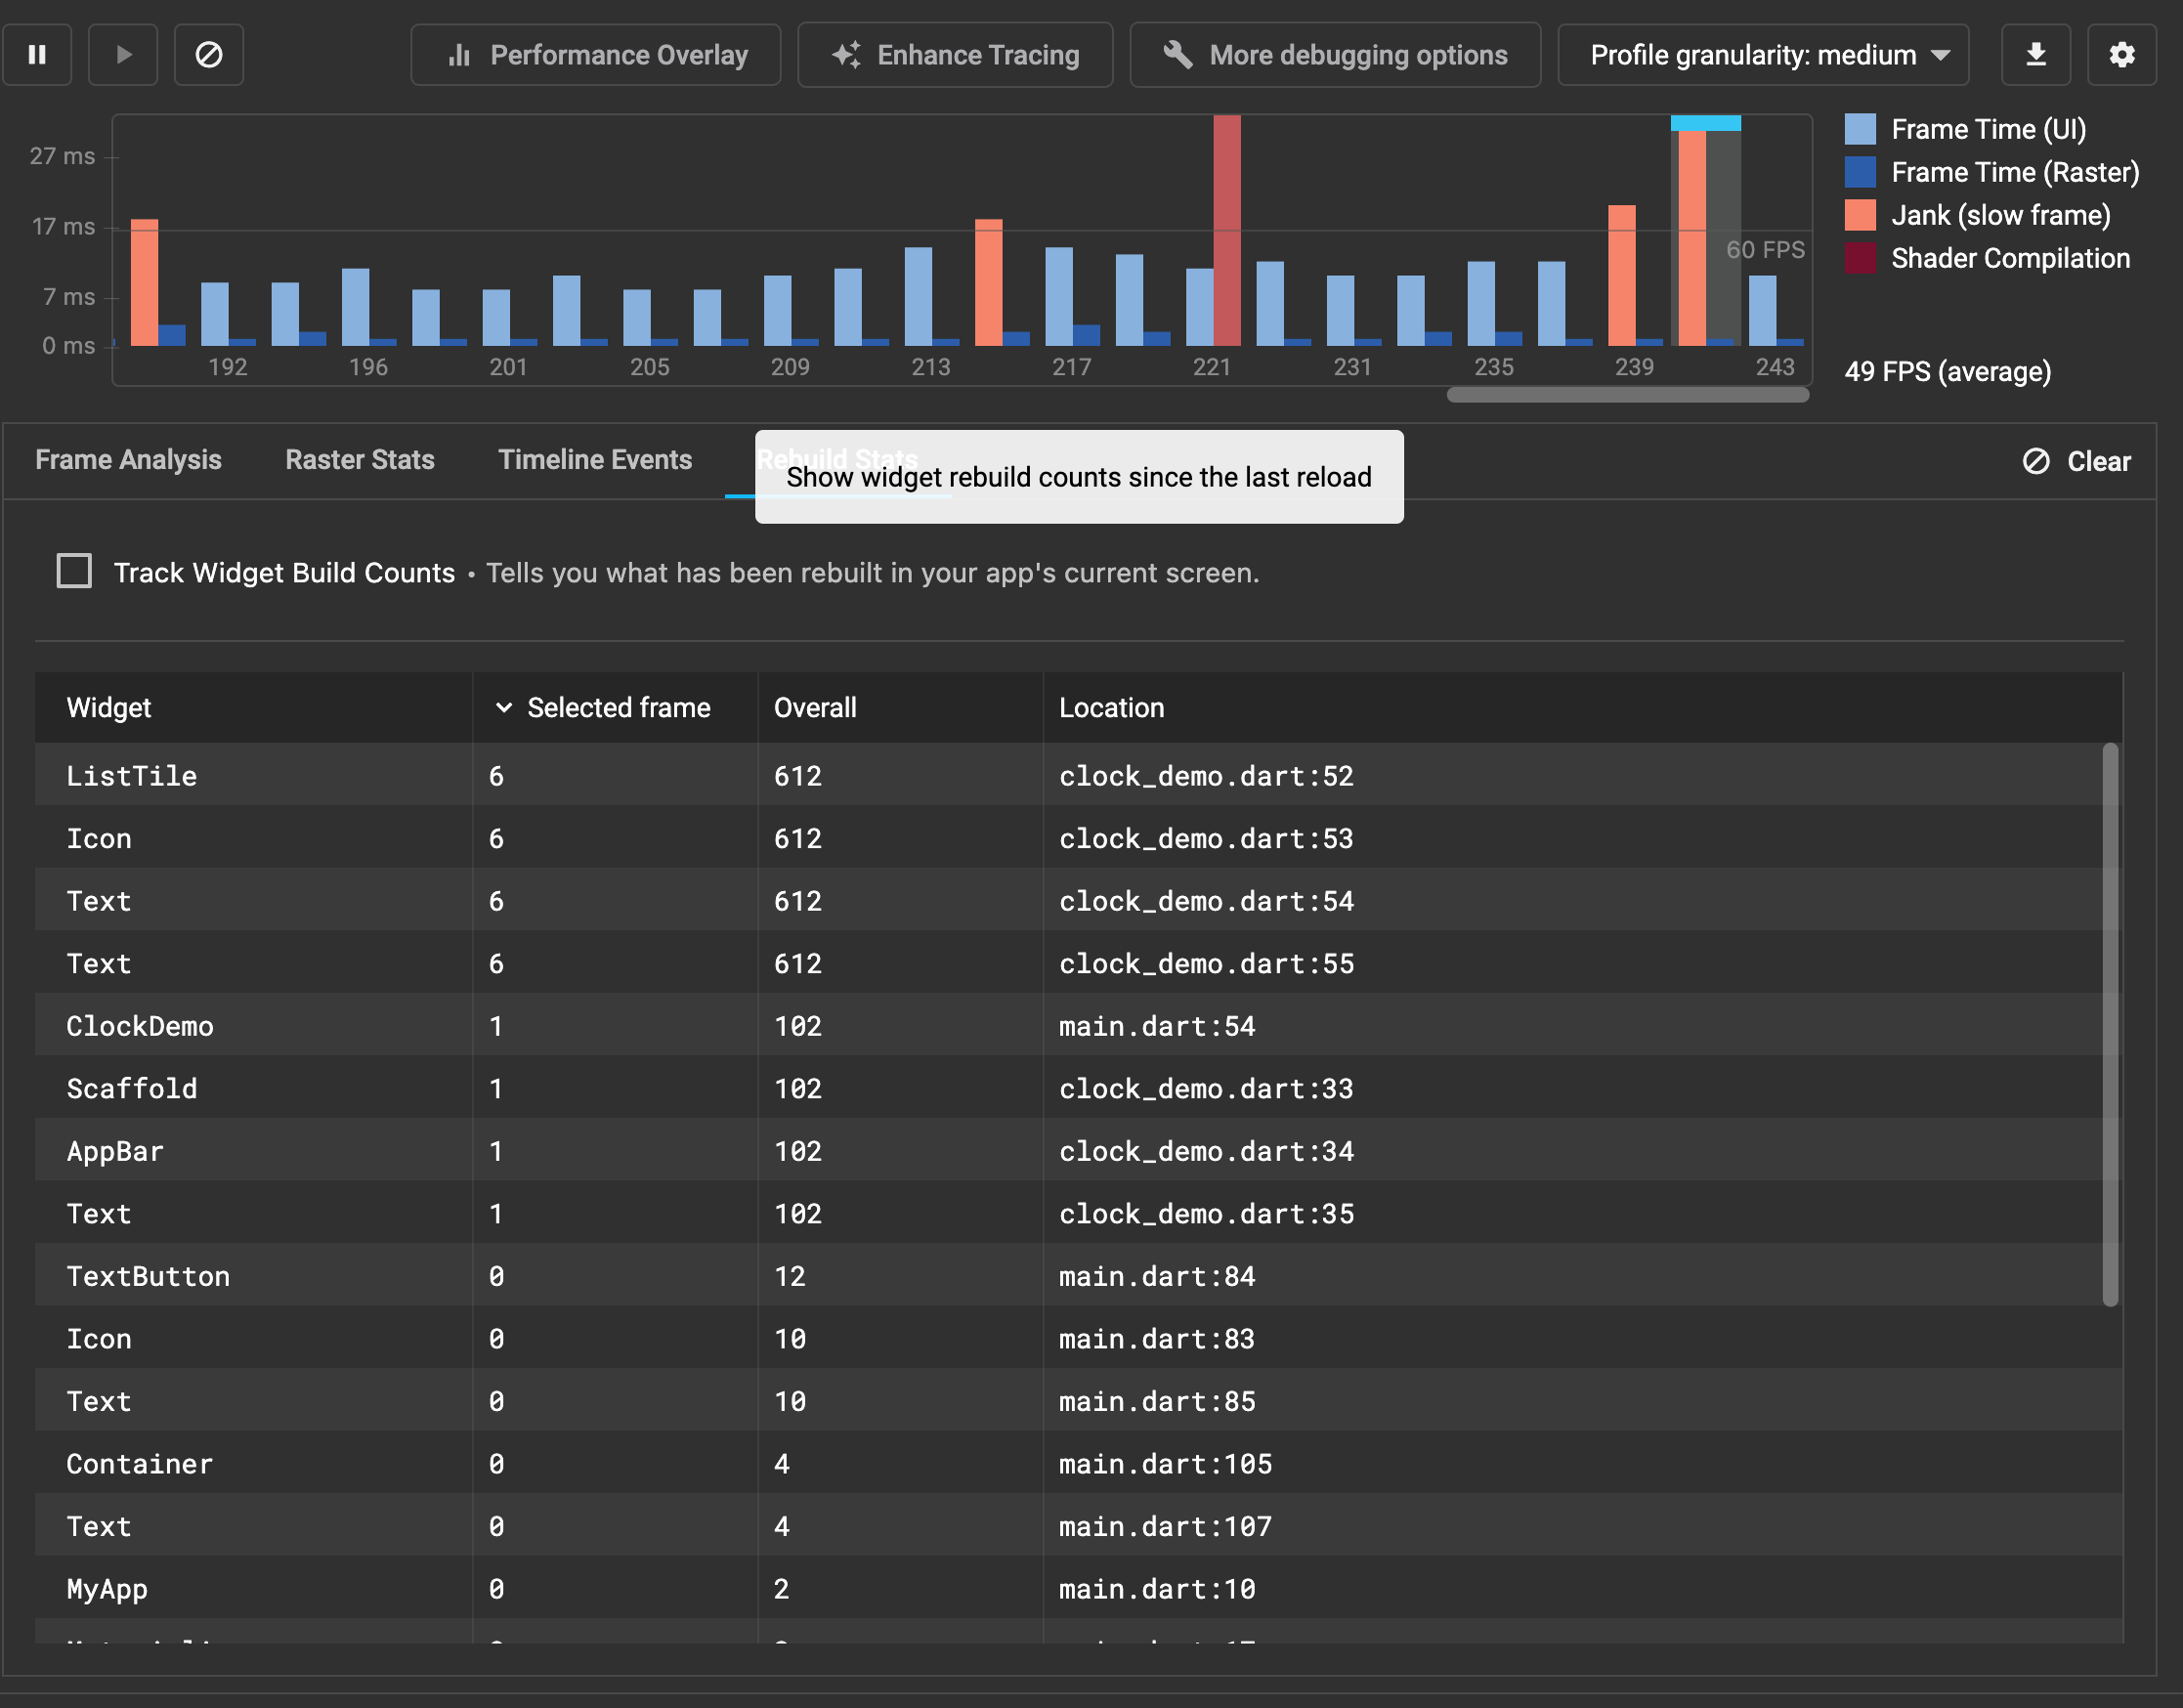The image size is (2183, 1708).
Task: Click the download export data icon
Action: pos(2035,55)
